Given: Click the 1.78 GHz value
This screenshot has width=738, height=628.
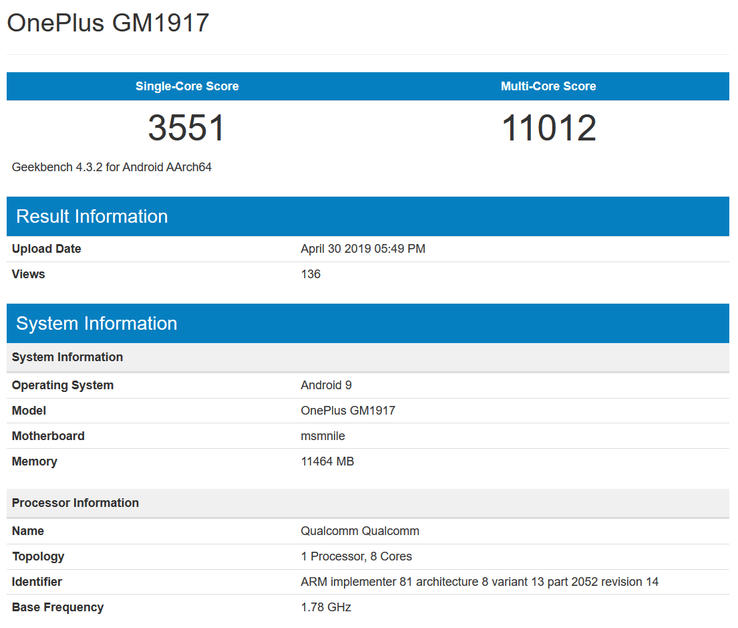Looking at the screenshot, I should click(326, 607).
